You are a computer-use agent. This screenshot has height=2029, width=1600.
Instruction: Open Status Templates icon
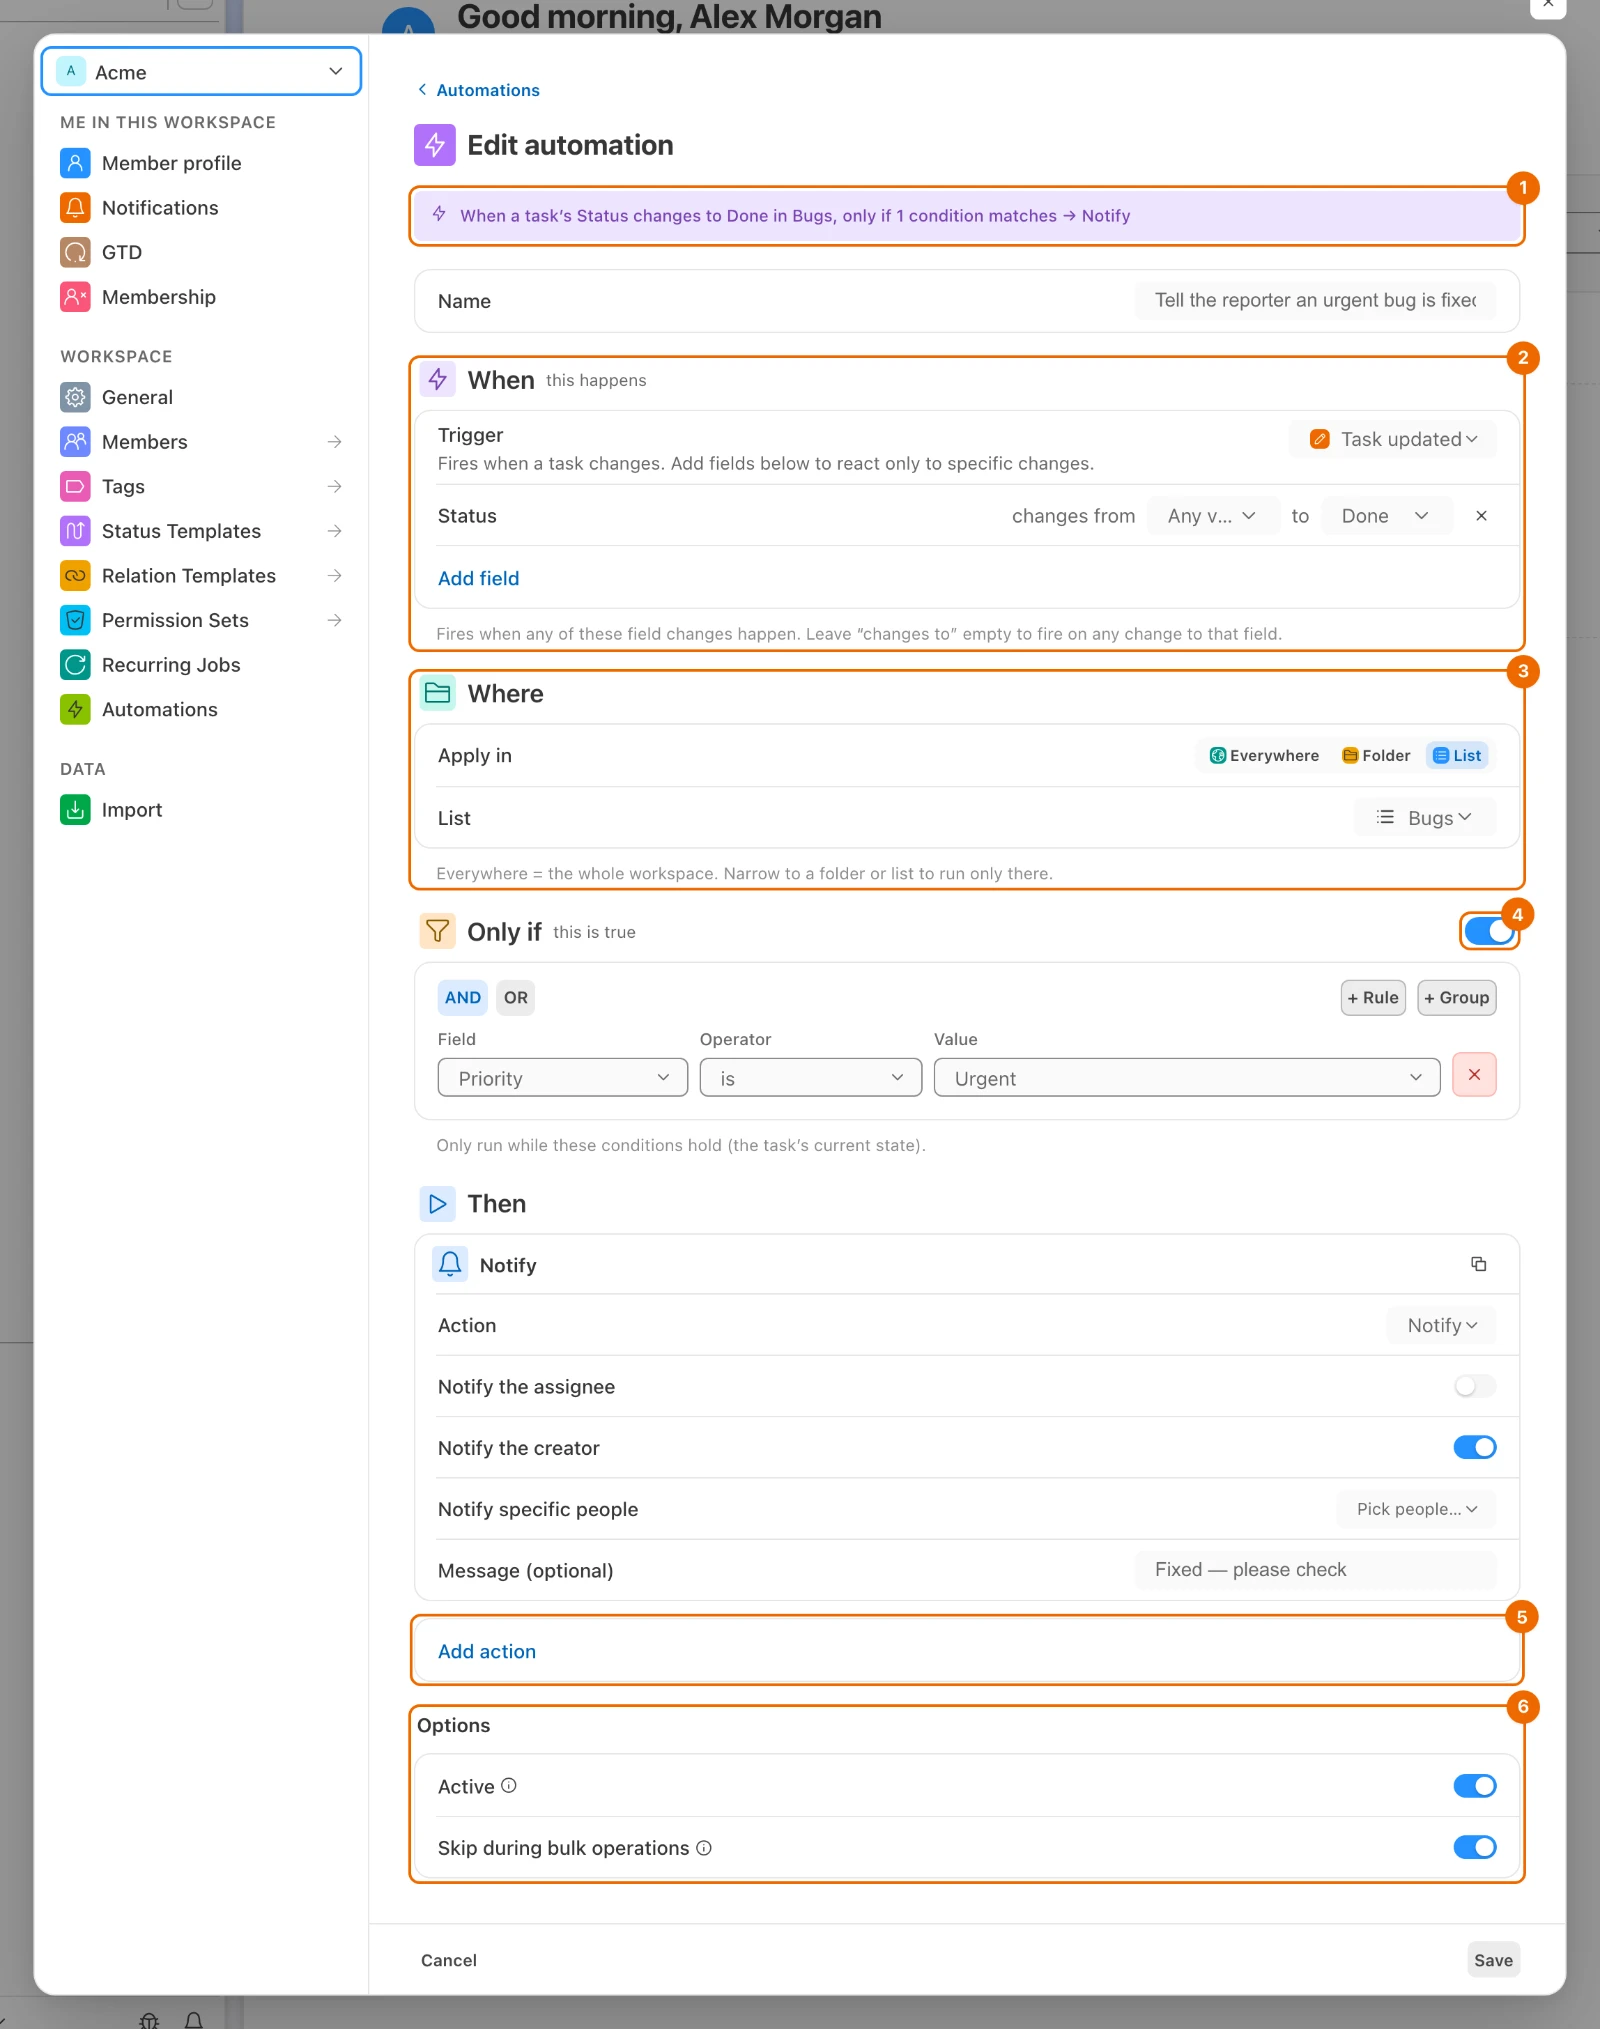[x=75, y=531]
